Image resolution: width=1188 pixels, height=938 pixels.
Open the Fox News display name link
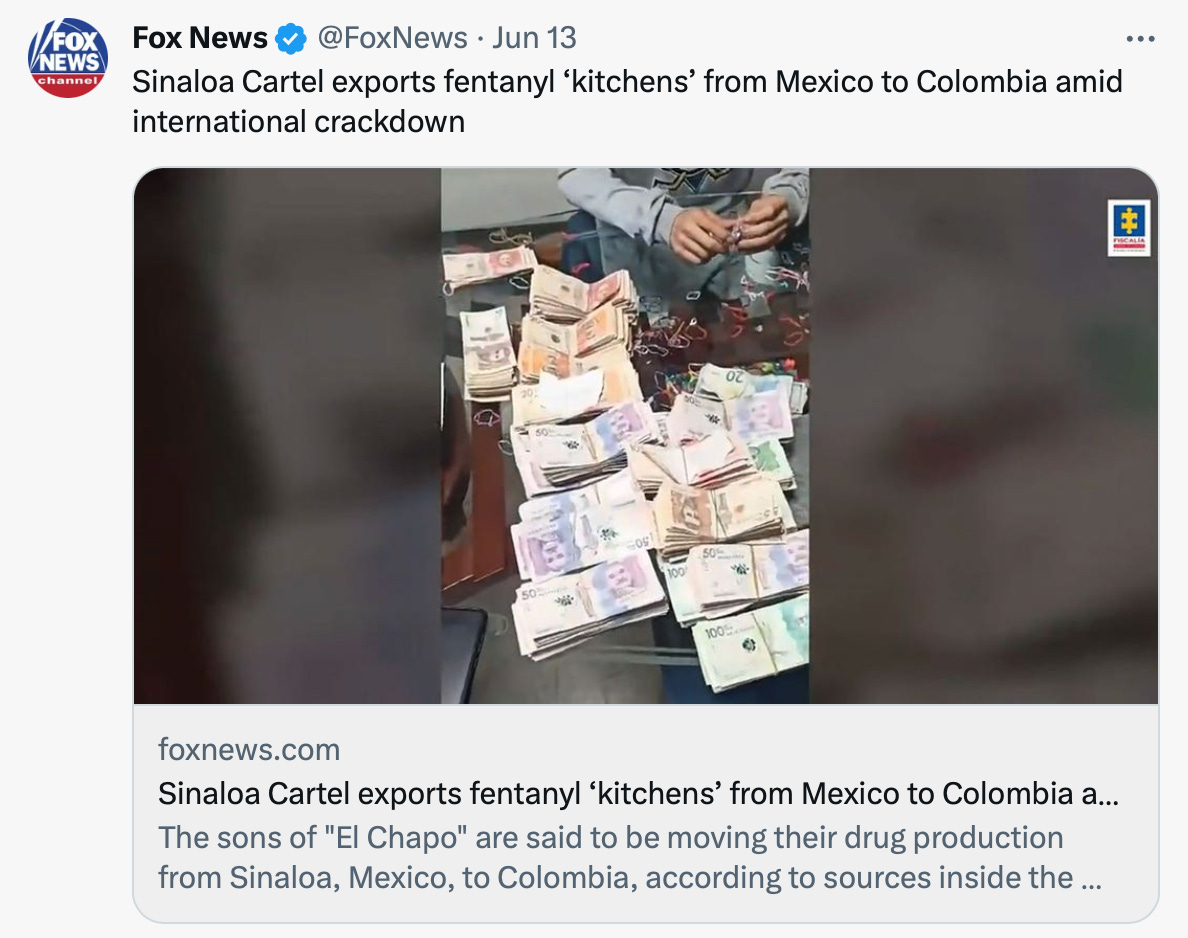click(200, 38)
